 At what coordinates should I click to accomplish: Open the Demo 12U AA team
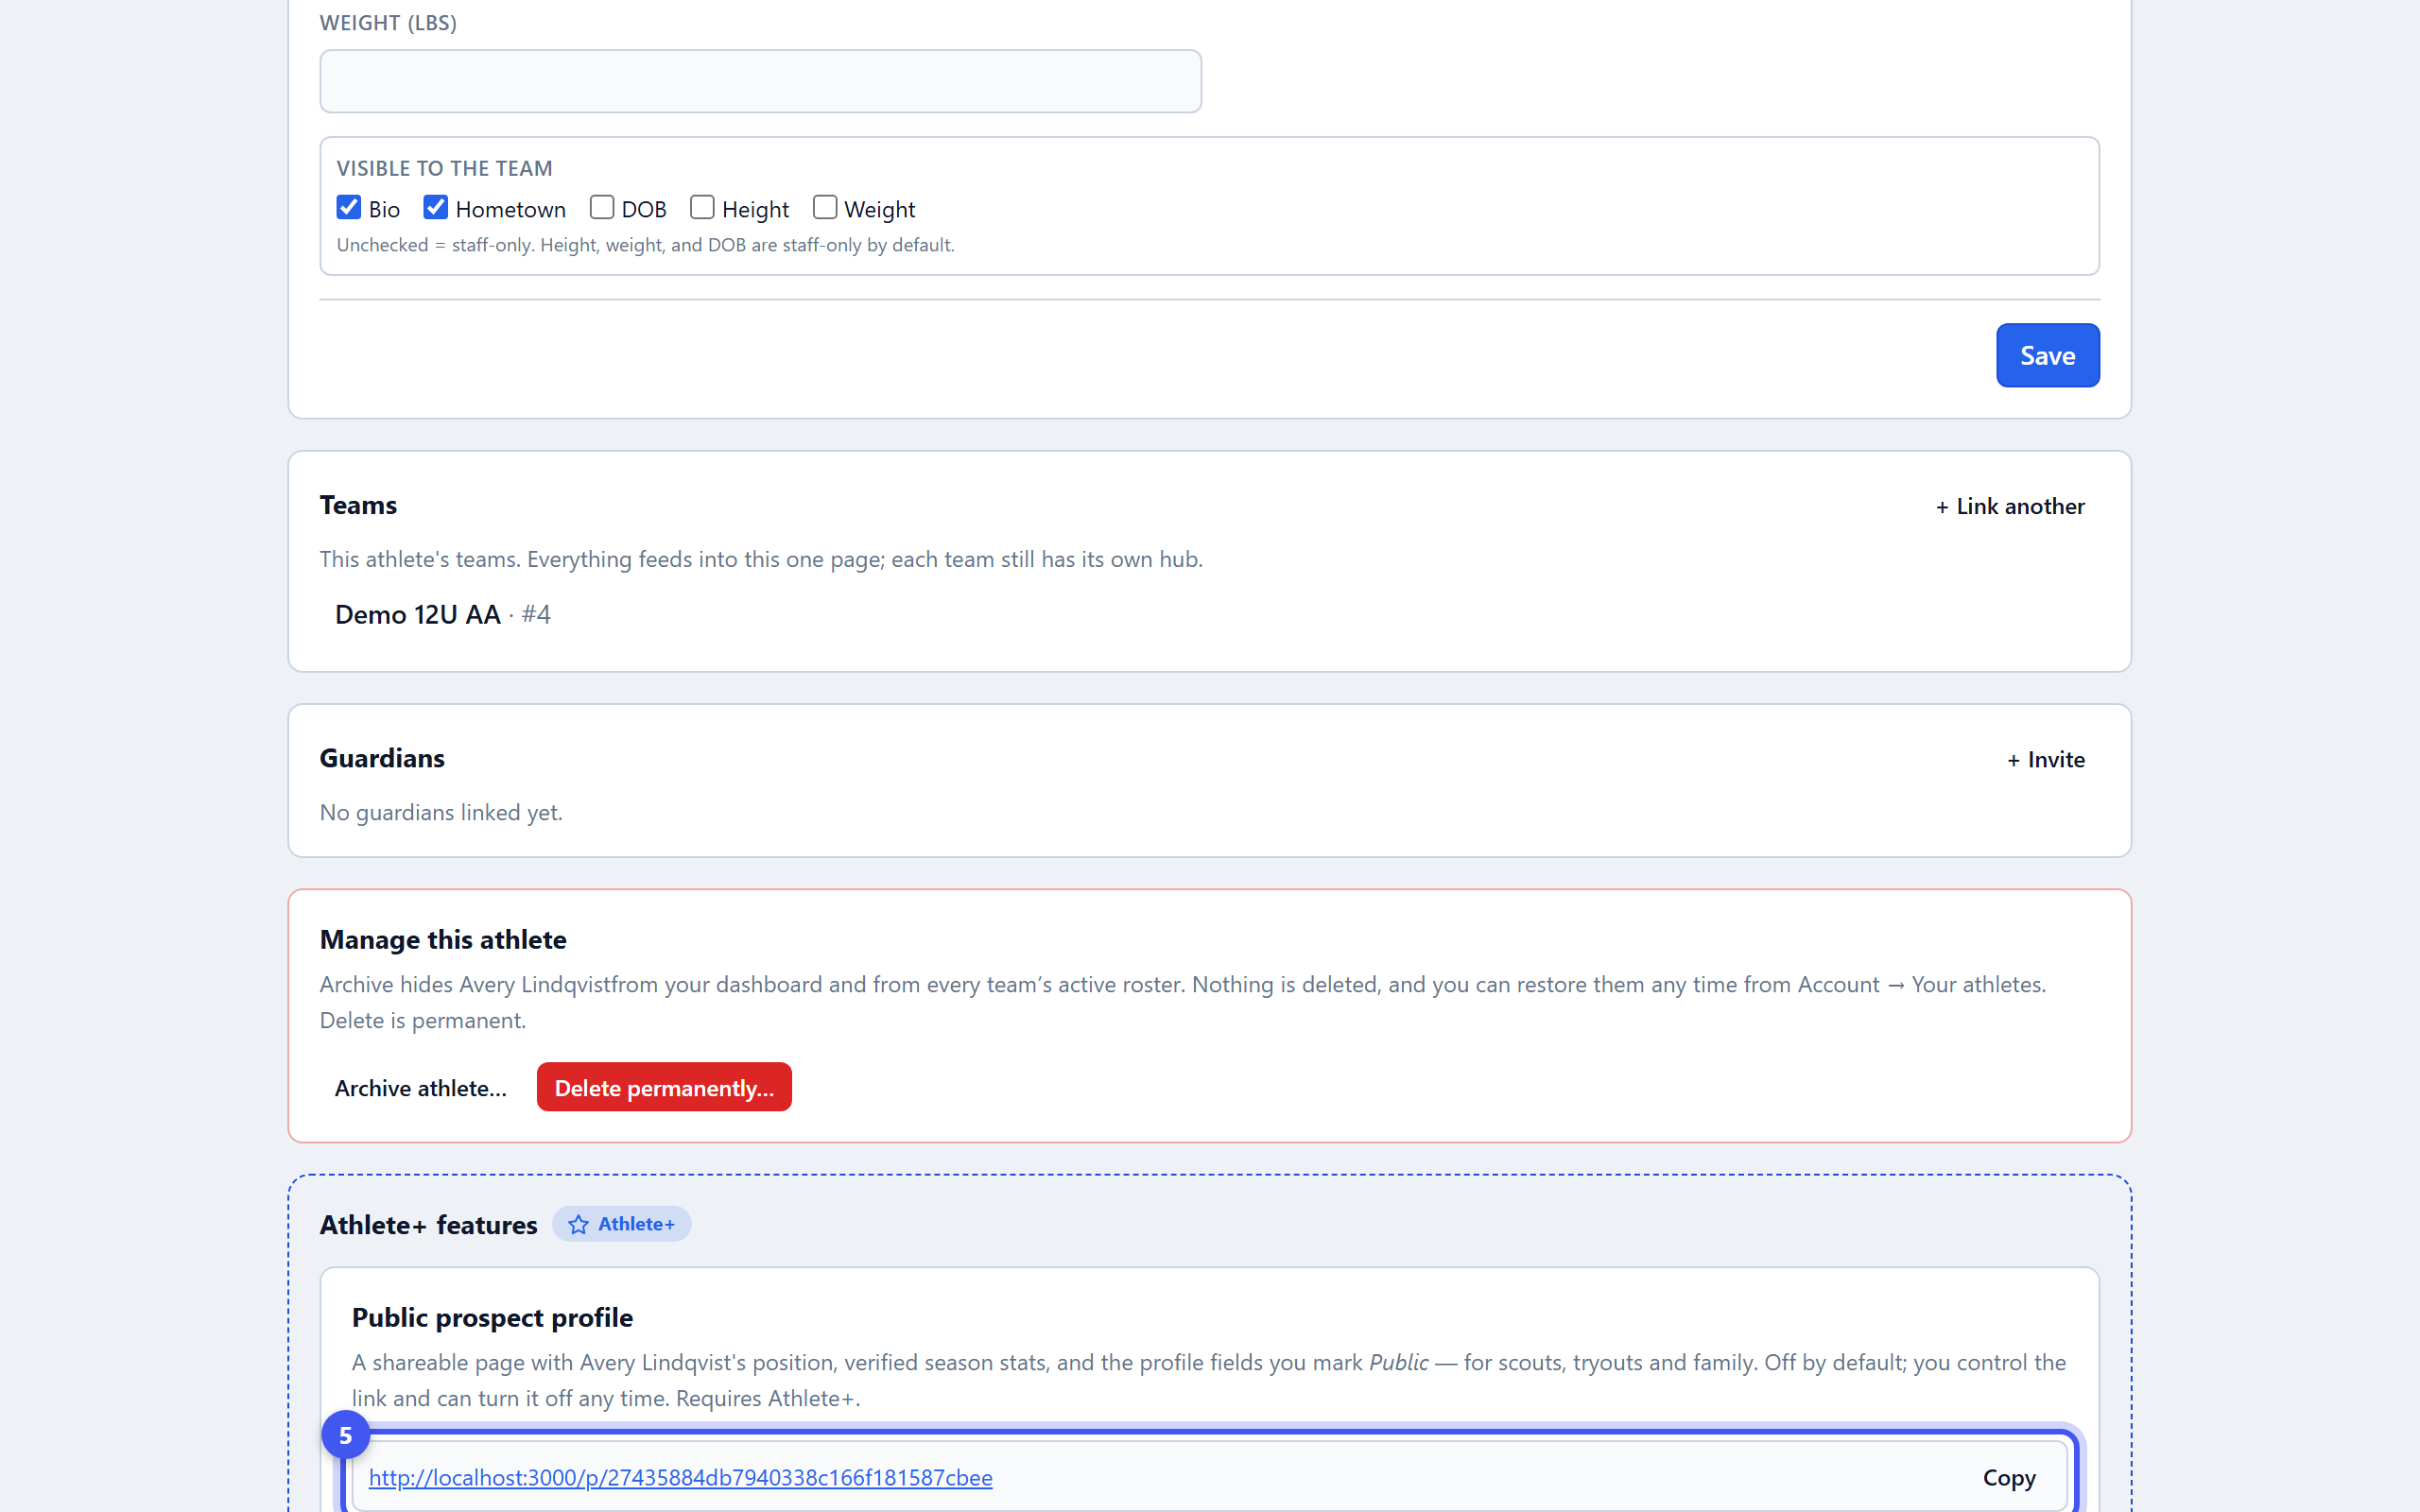tap(417, 614)
